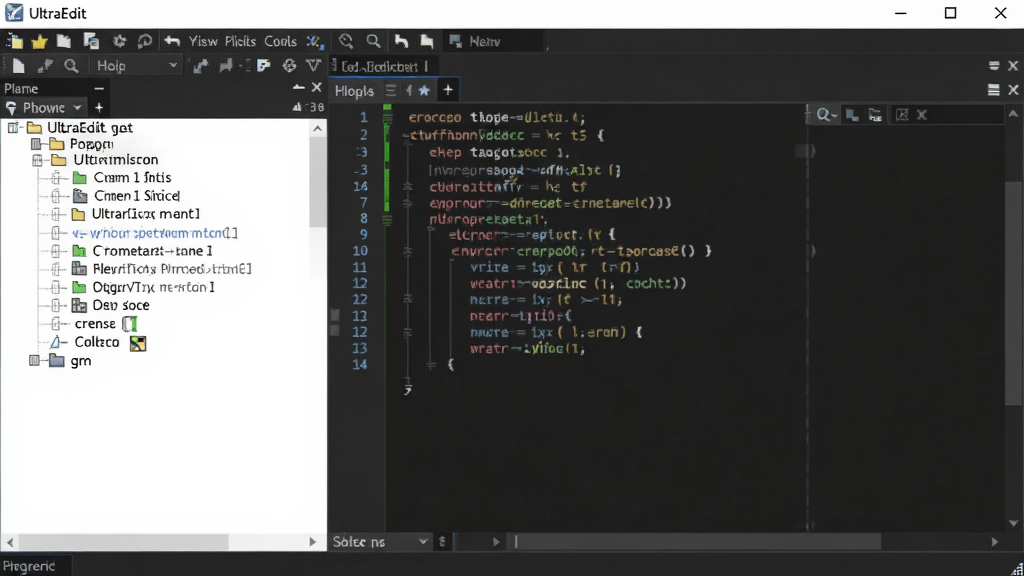Click the yellow star favorites icon
Viewport: 1024px width, 576px height.
(39, 42)
